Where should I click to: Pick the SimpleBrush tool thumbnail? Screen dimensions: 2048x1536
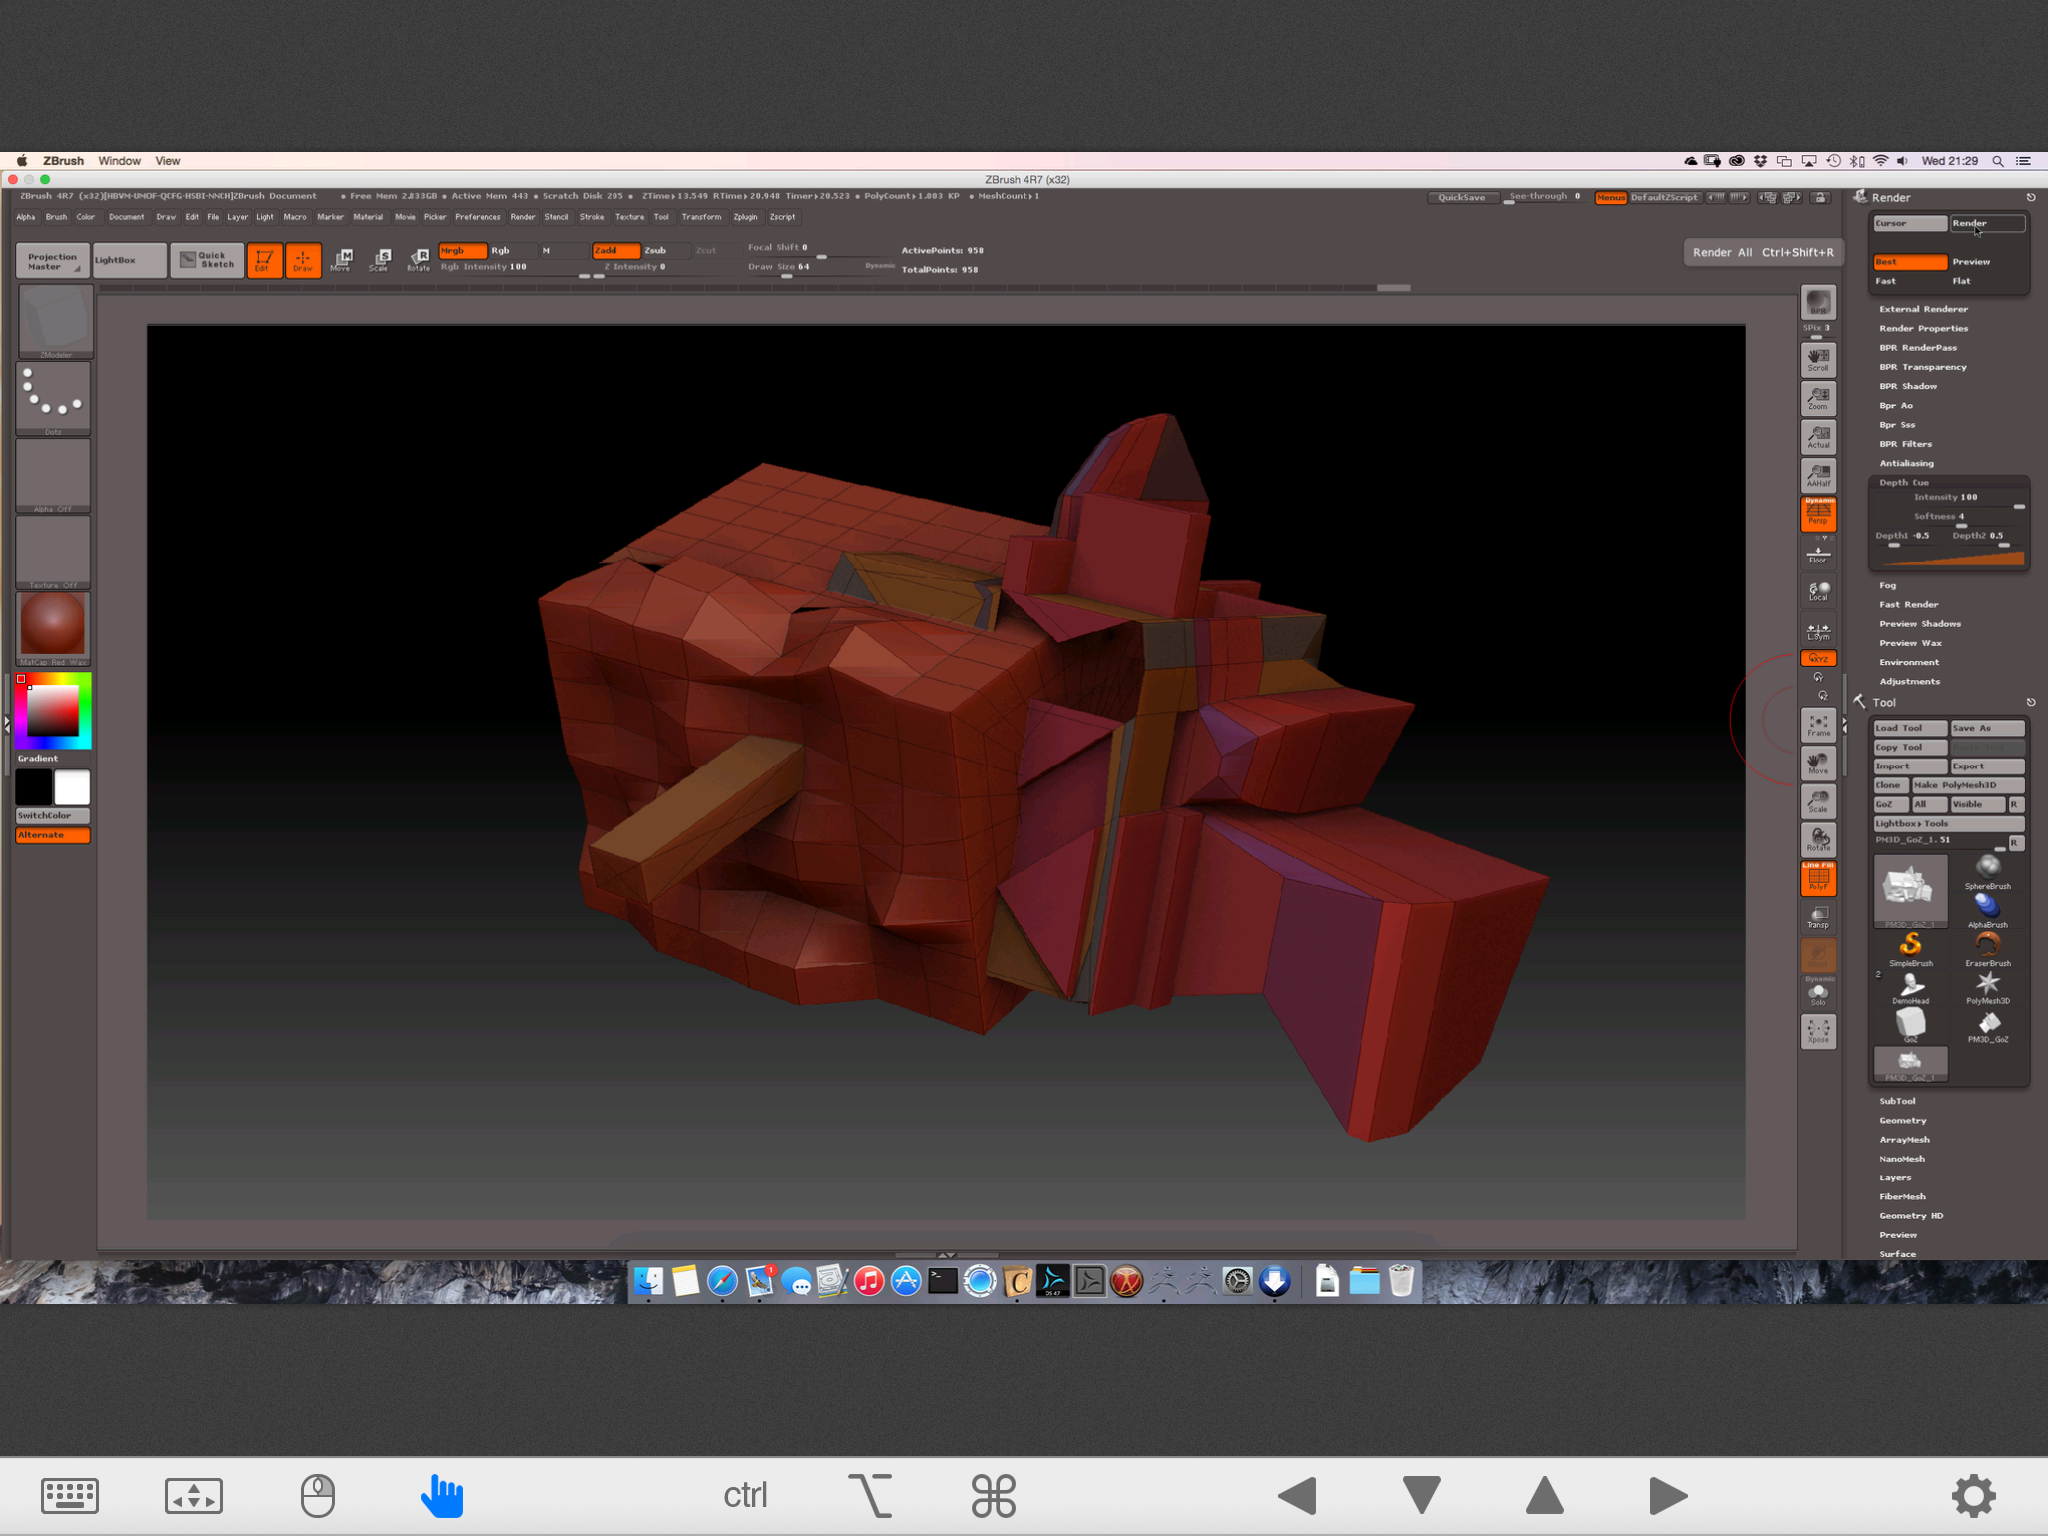[1910, 946]
